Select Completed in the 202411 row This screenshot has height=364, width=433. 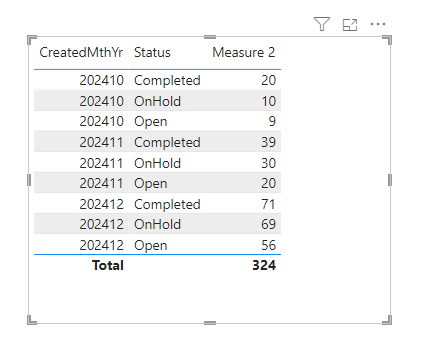(x=167, y=142)
